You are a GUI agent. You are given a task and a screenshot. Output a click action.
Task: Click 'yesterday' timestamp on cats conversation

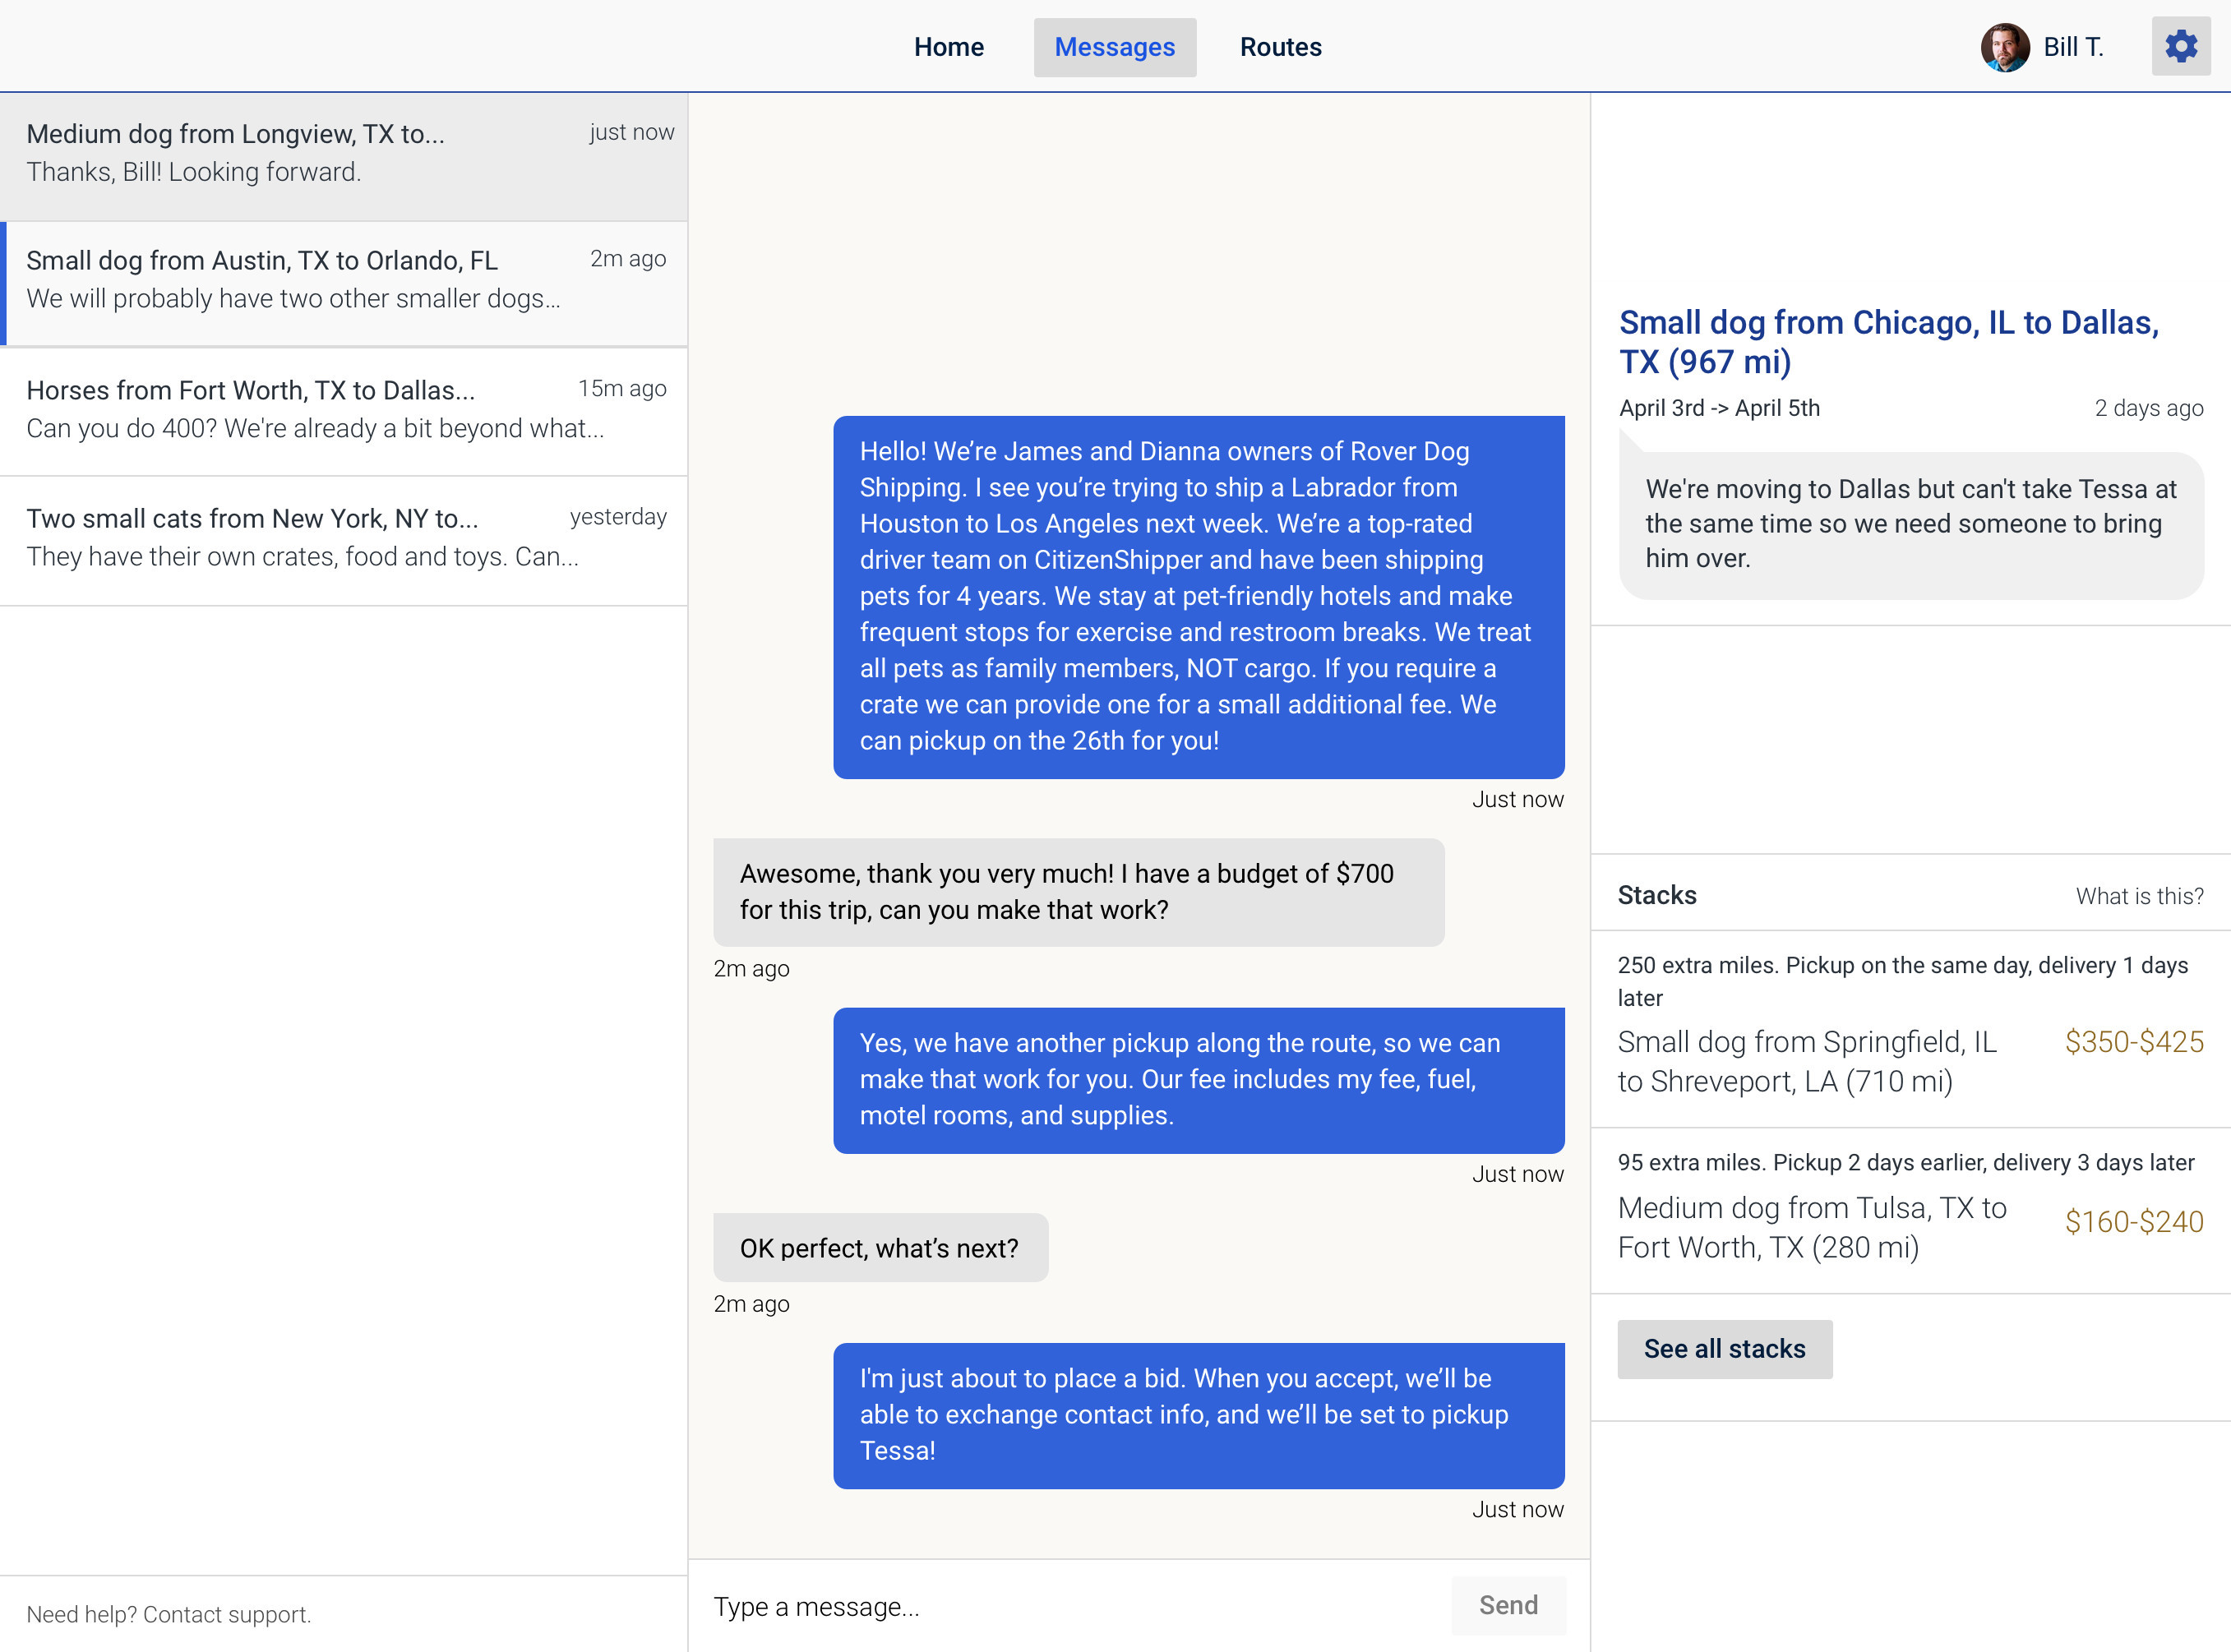pos(617,517)
